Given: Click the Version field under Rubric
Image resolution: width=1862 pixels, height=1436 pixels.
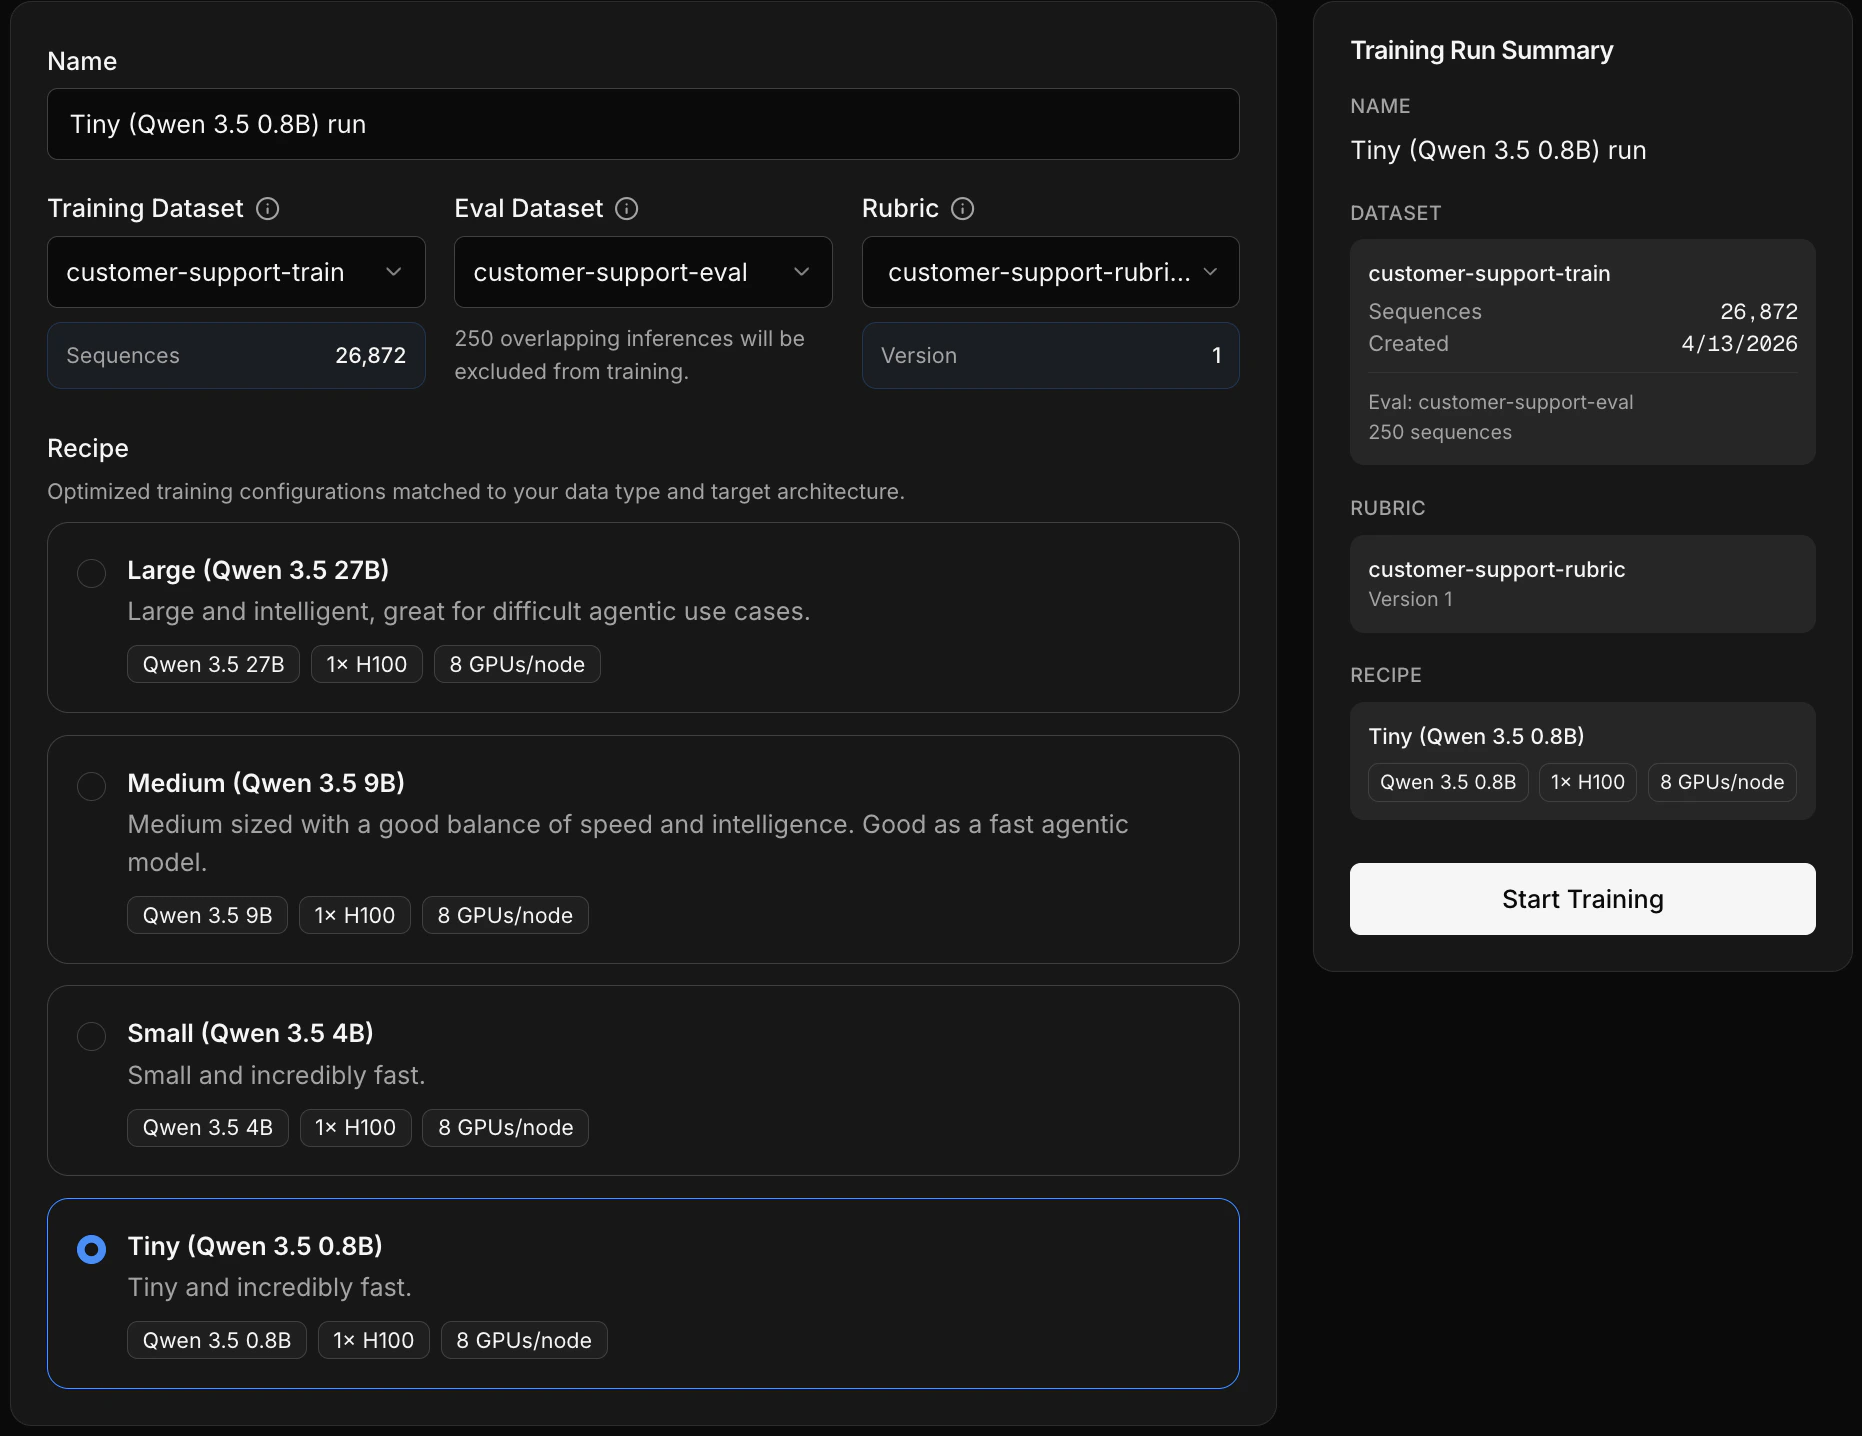Looking at the screenshot, I should pos(1049,355).
